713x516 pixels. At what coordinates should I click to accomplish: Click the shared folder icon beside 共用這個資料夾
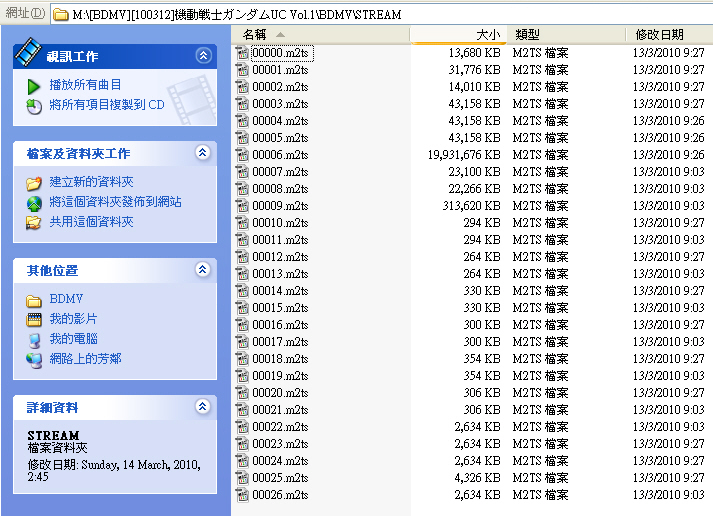click(x=34, y=223)
